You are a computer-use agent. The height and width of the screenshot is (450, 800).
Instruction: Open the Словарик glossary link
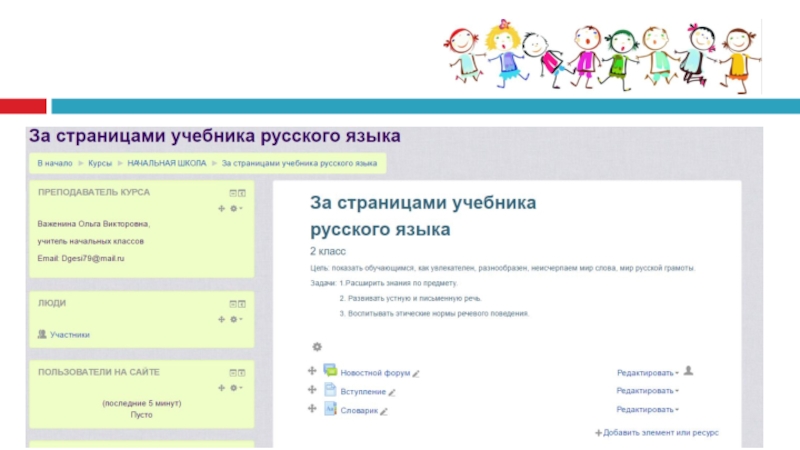pos(359,411)
